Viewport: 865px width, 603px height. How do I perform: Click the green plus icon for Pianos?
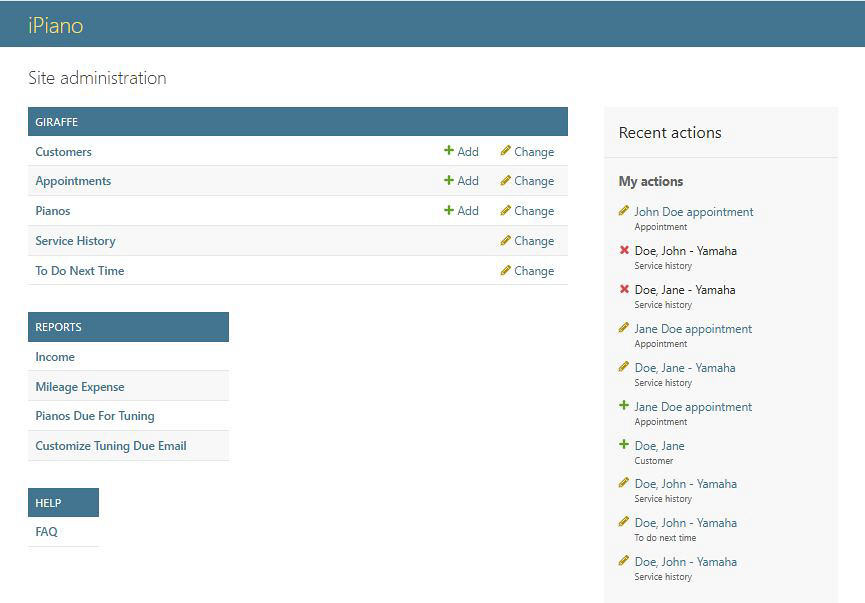tap(449, 211)
